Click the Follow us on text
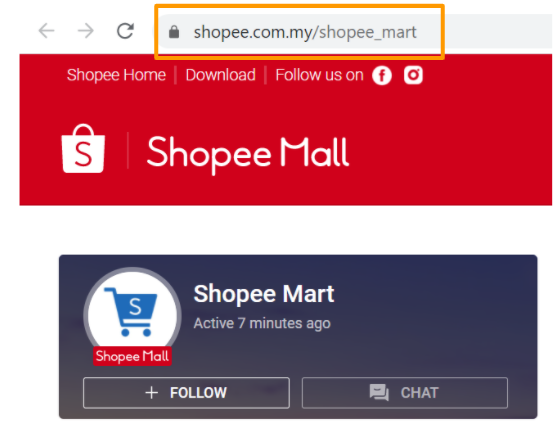Image resolution: width=560 pixels, height=433 pixels. pyautogui.click(x=319, y=75)
